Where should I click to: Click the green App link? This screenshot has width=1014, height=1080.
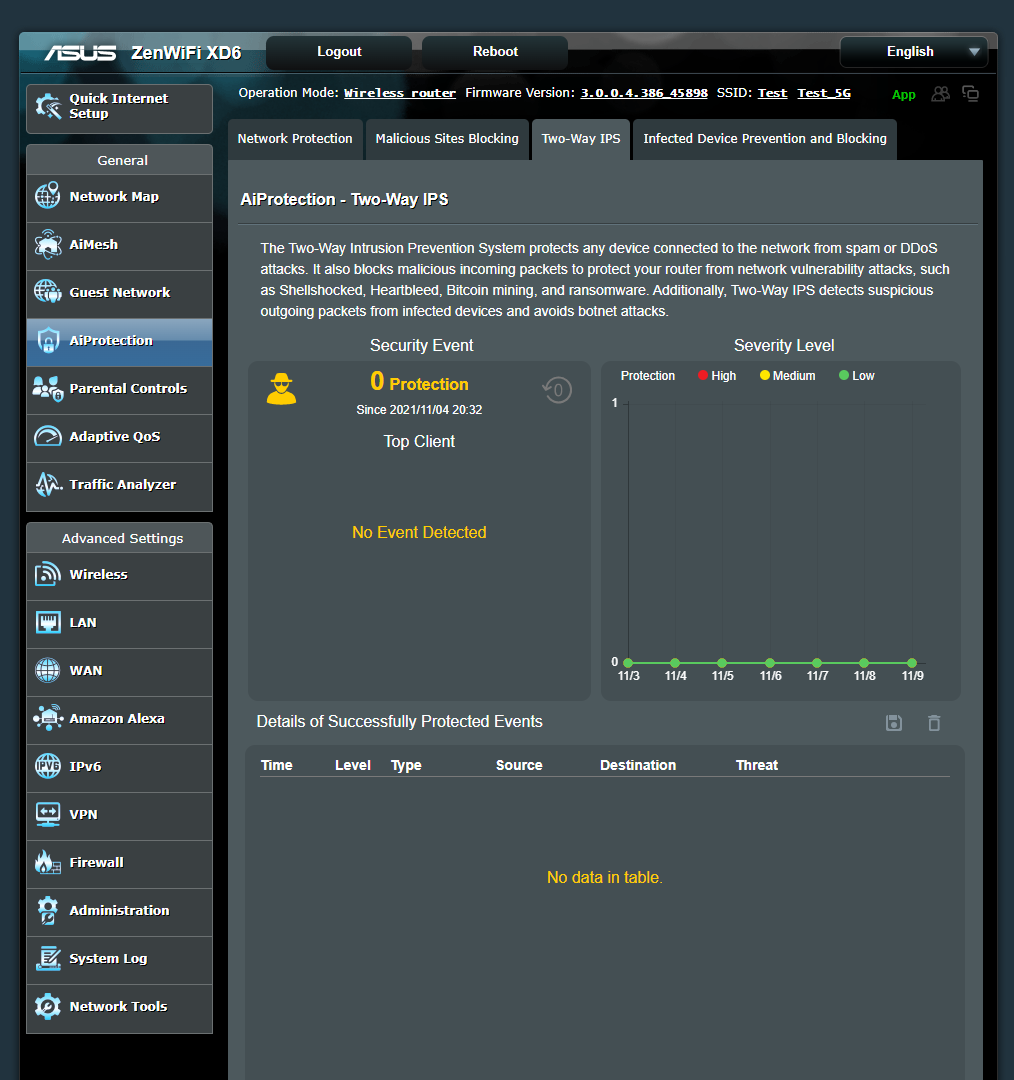coord(903,95)
